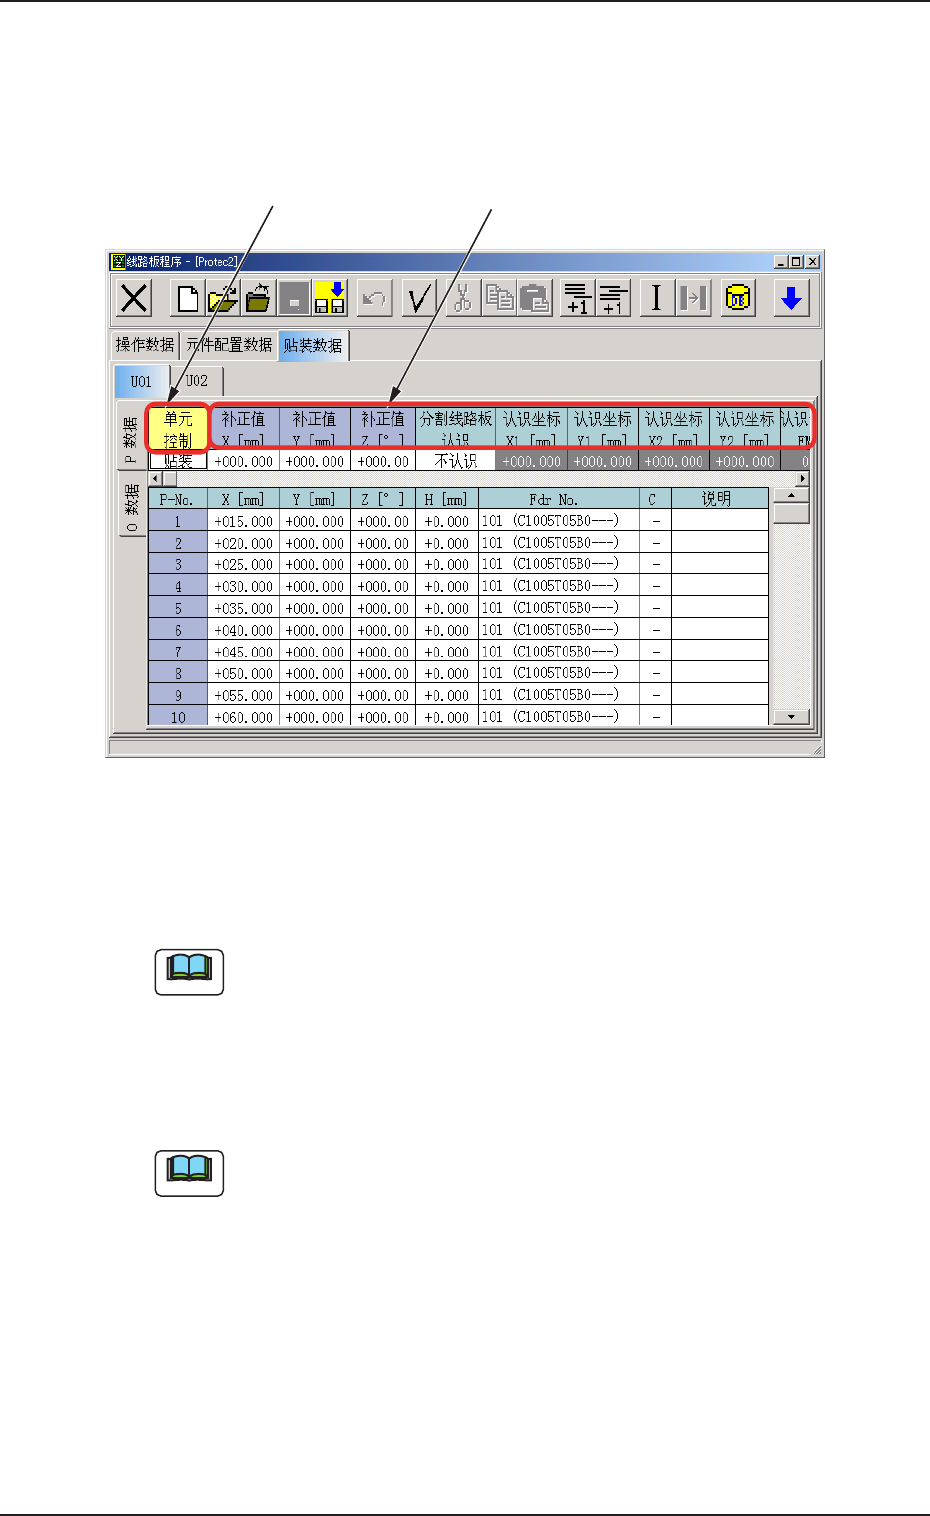The height and width of the screenshot is (1516, 930).
Task: Click the copy pages icon
Action: point(499,298)
